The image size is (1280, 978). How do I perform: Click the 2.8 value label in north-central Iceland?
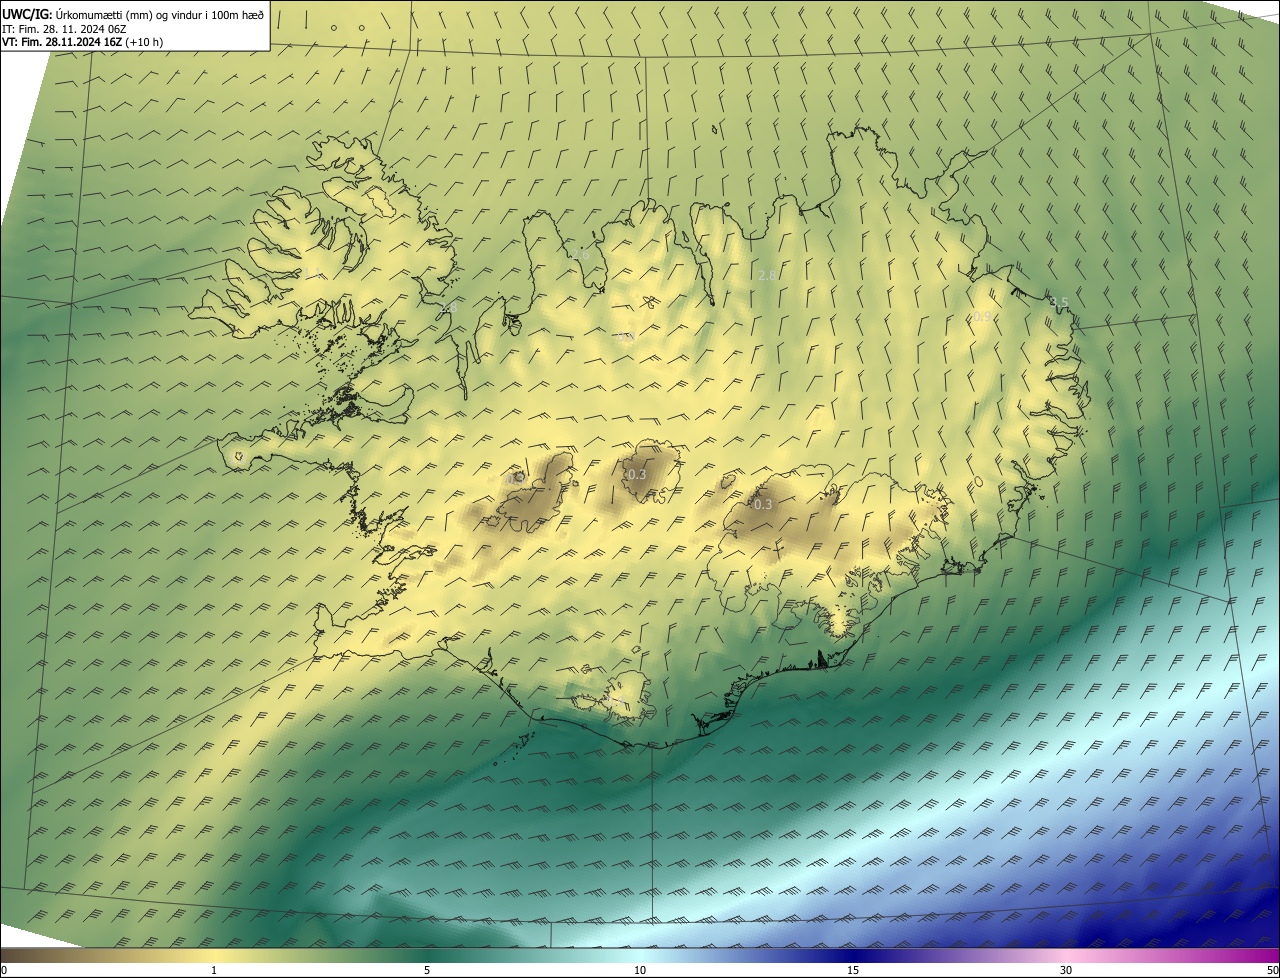768,275
